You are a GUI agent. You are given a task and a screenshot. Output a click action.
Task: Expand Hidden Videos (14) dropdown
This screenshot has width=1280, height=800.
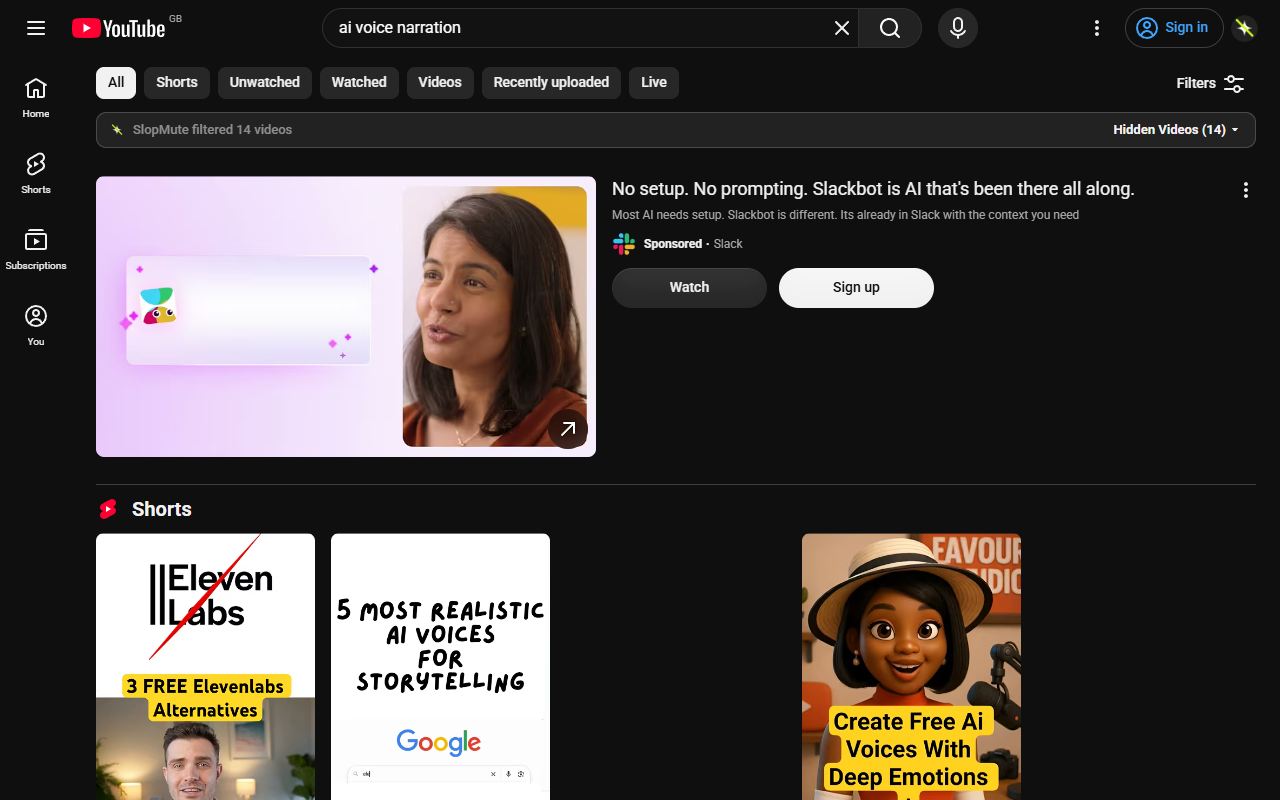point(1176,130)
